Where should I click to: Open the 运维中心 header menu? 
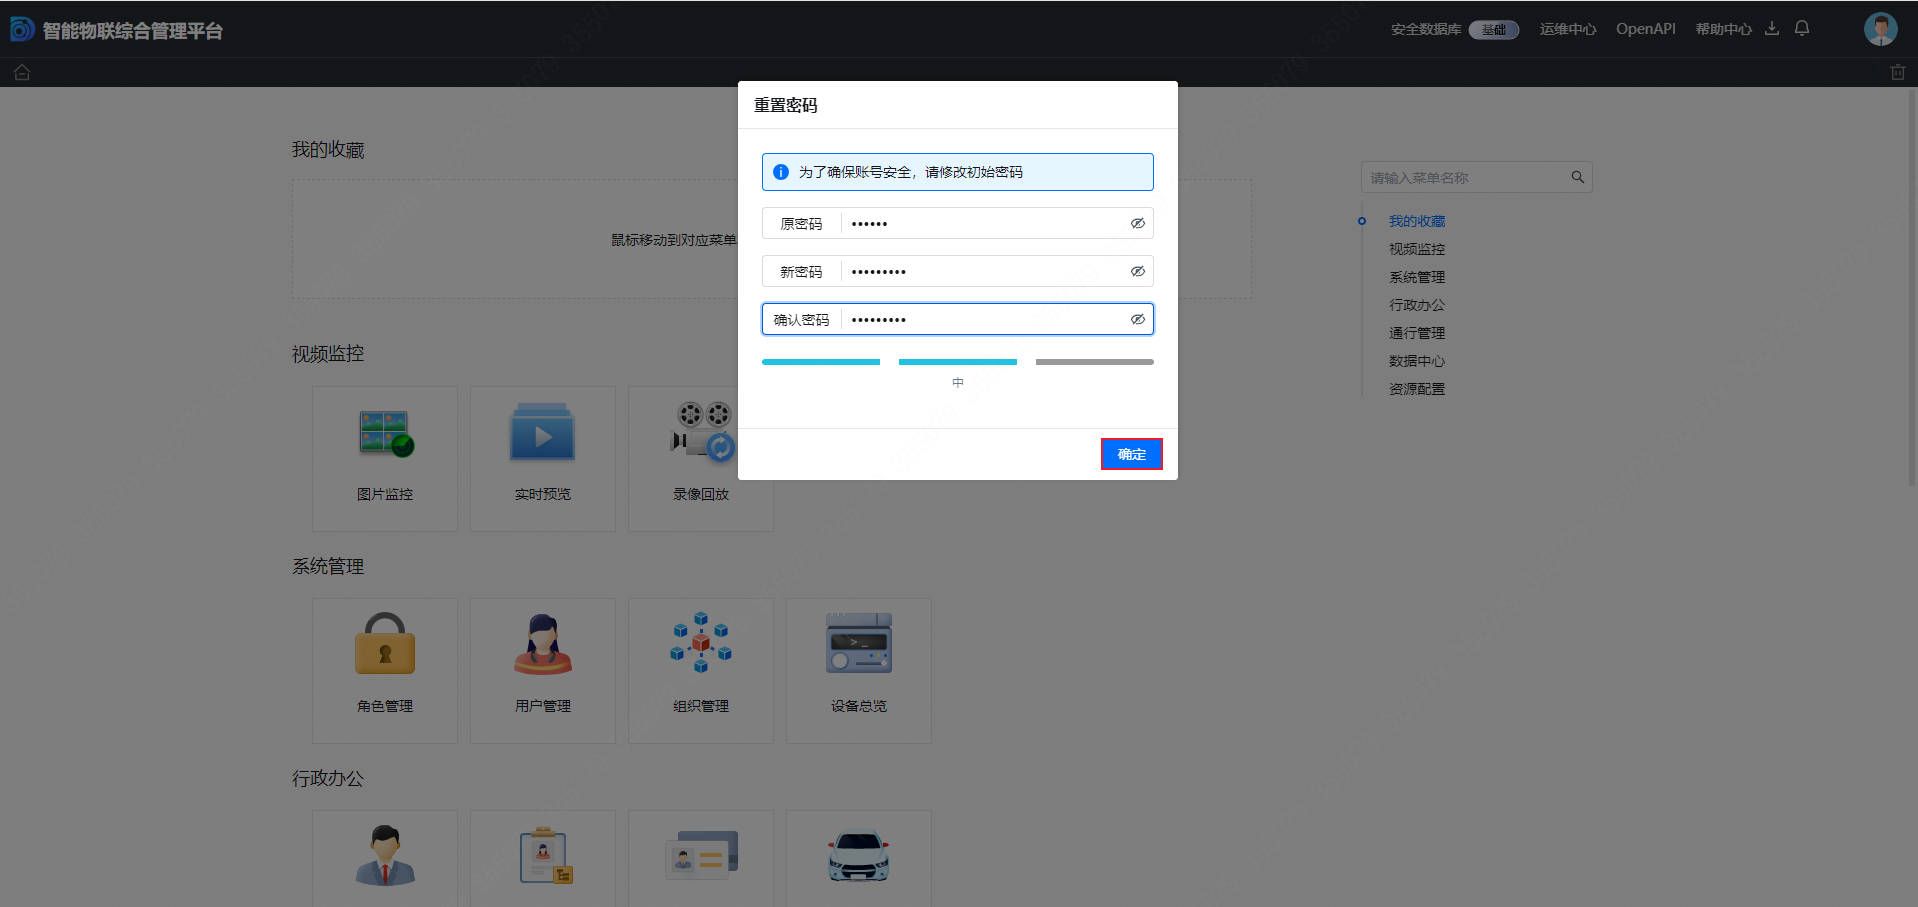1567,29
